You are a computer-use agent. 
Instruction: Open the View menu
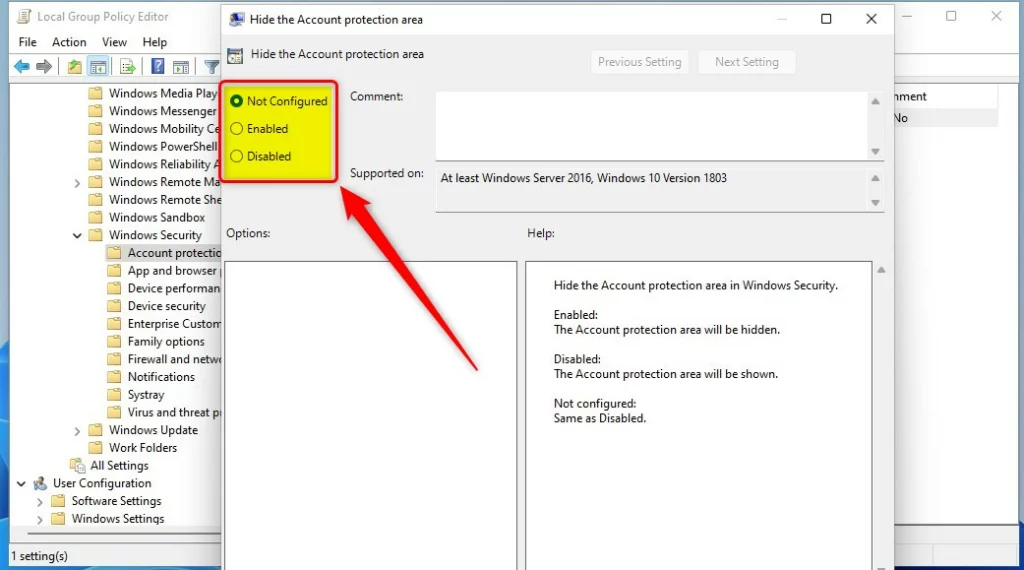tap(114, 42)
